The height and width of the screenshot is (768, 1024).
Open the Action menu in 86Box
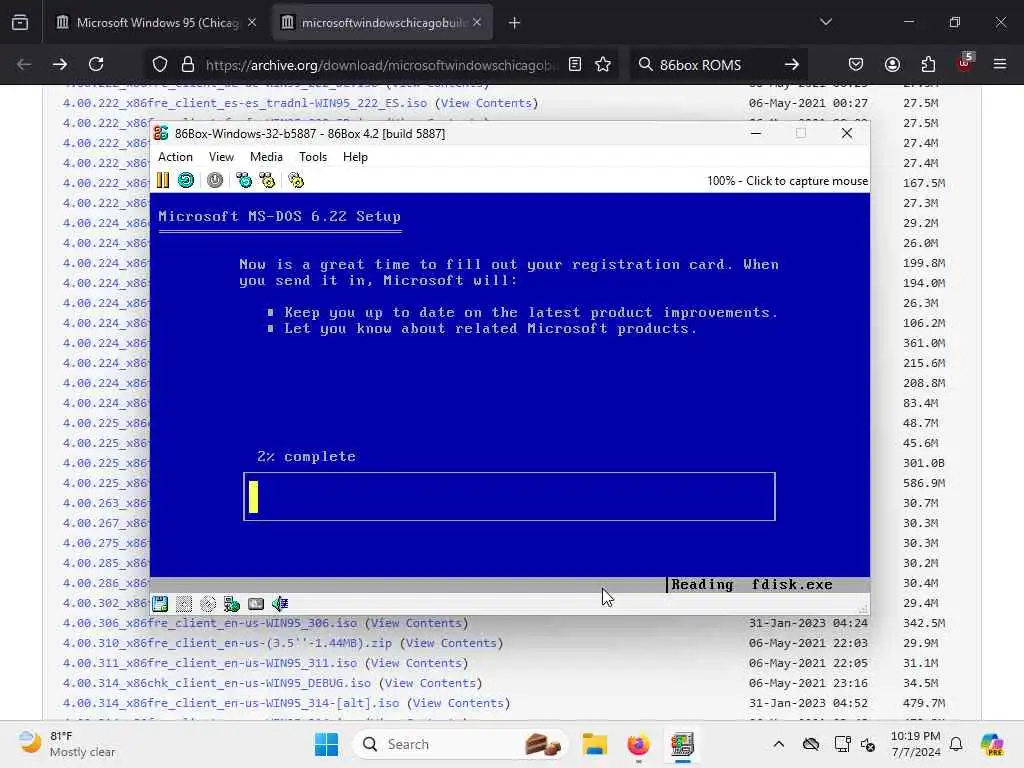point(175,157)
